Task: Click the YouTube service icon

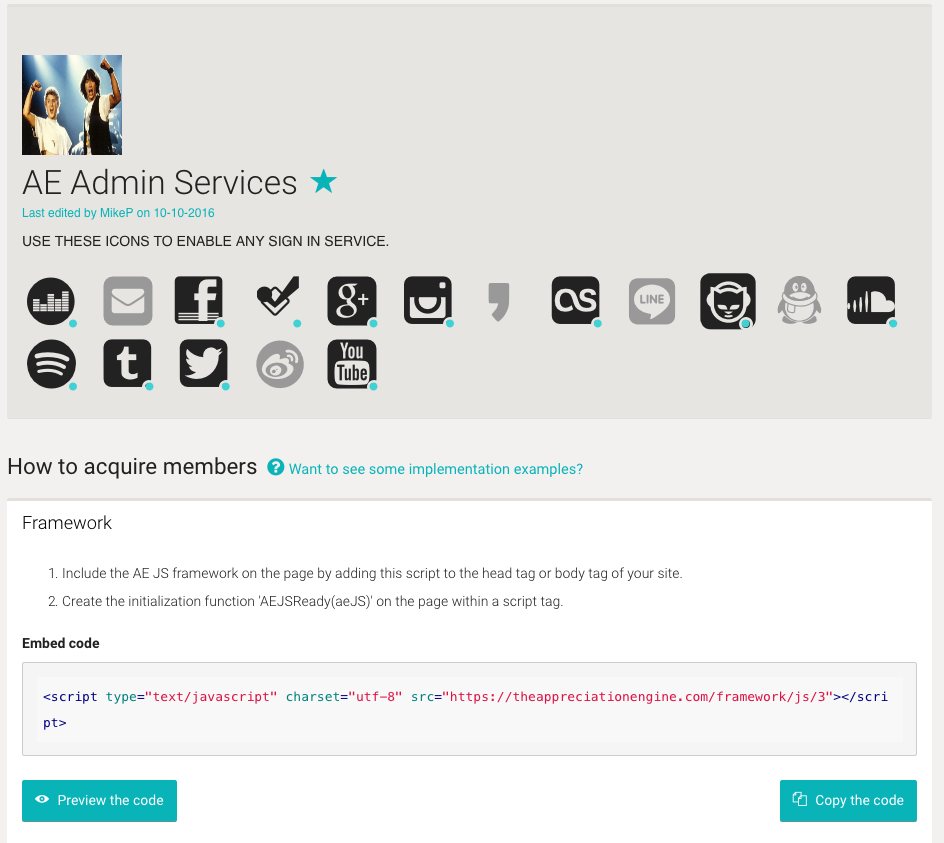Action: [x=352, y=364]
